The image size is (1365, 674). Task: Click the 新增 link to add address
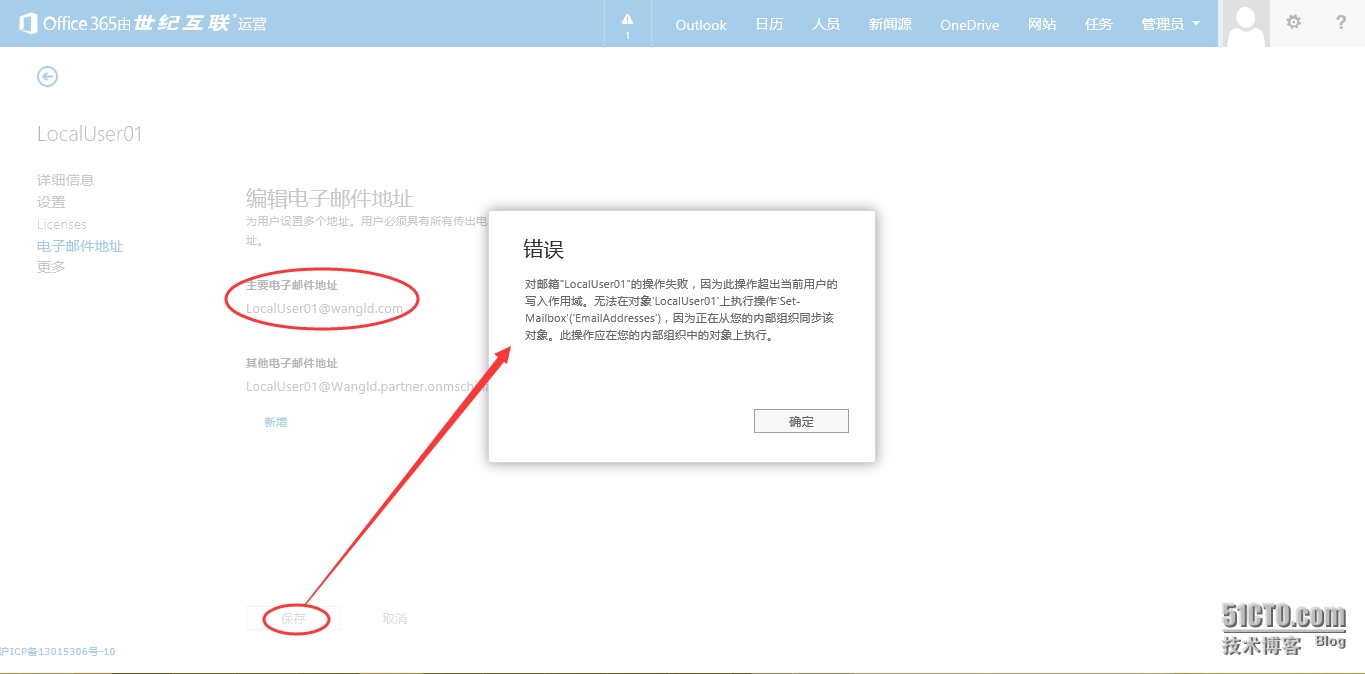pyautogui.click(x=275, y=422)
